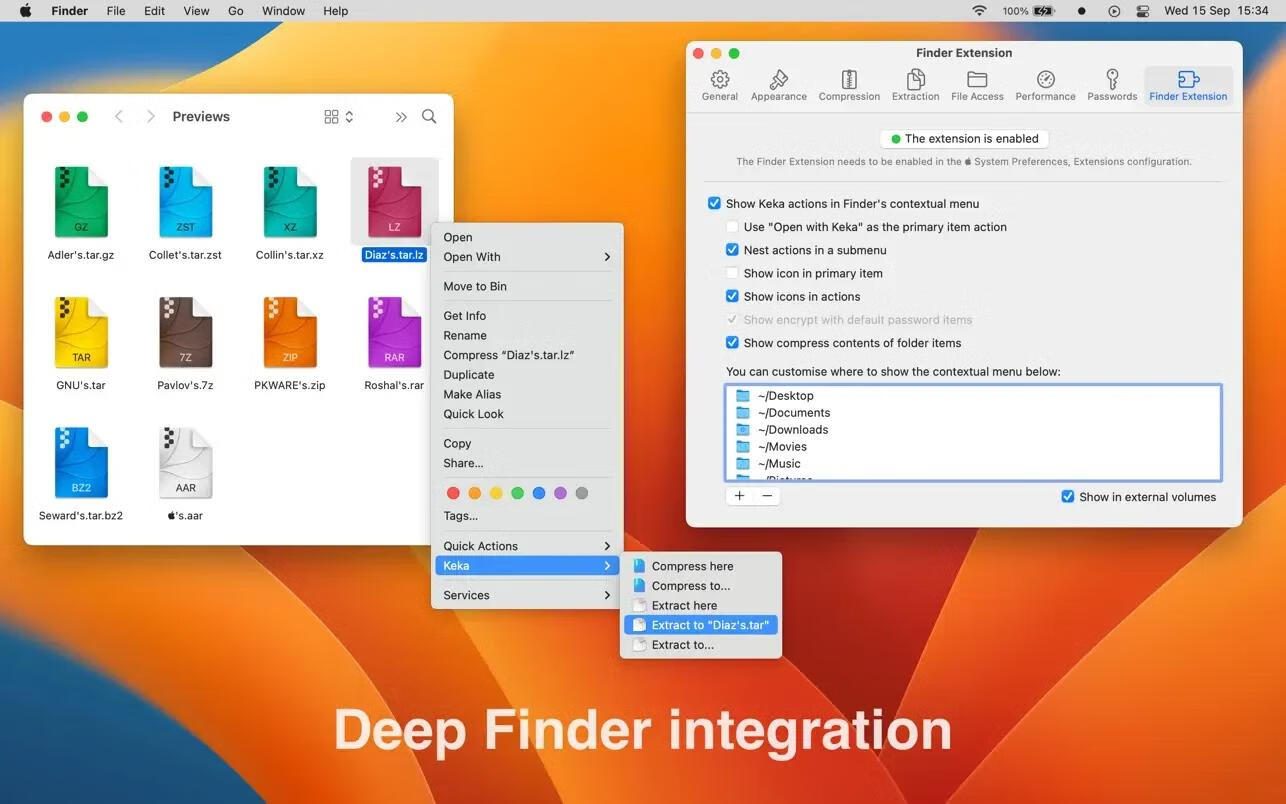The height and width of the screenshot is (804, 1286).
Task: Toggle Nest actions in a submenu checkbox
Action: [732, 250]
